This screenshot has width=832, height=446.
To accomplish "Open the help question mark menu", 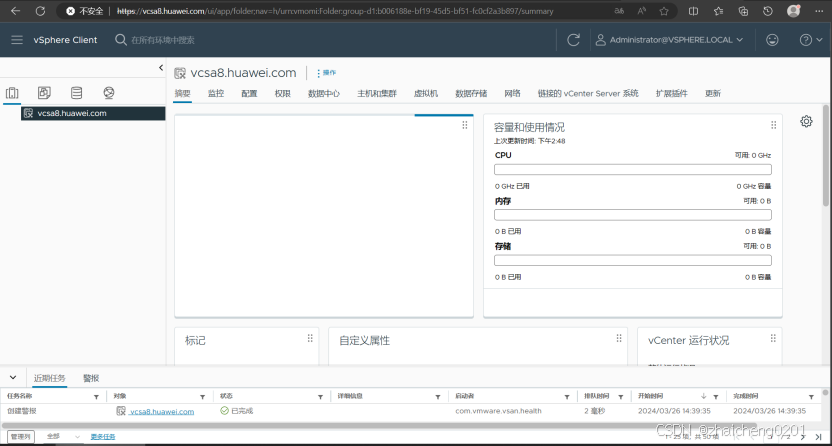I will click(x=810, y=40).
